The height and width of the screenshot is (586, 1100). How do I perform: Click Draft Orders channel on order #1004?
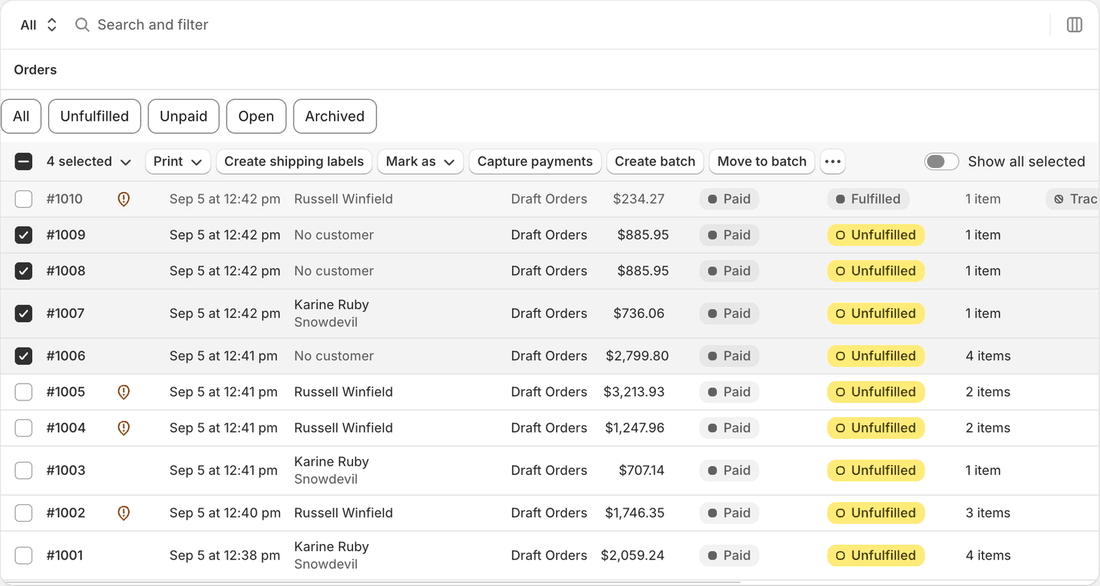549,428
